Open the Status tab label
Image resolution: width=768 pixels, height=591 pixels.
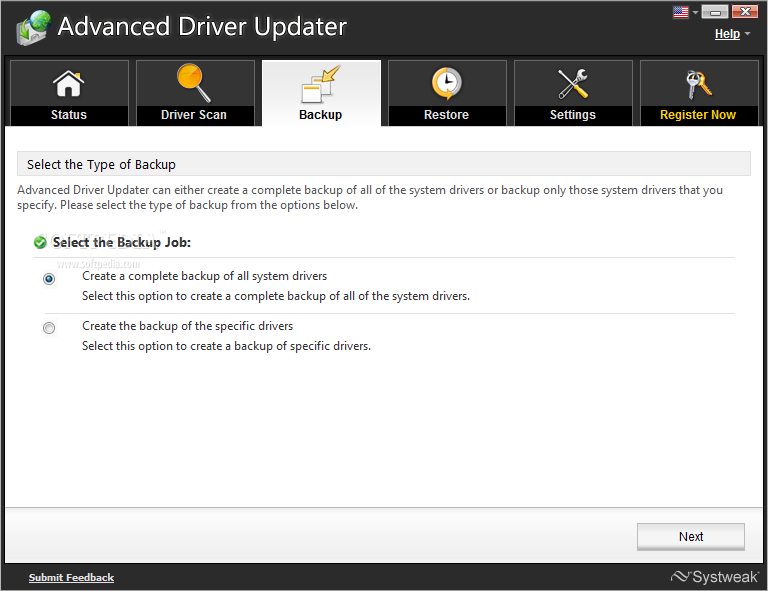point(69,115)
